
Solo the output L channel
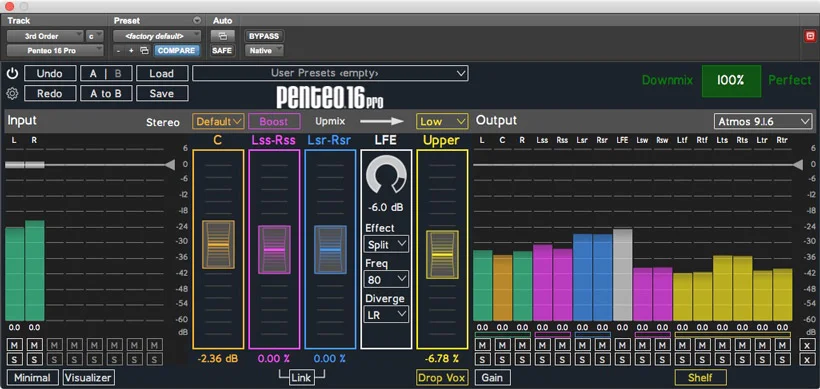(482, 359)
